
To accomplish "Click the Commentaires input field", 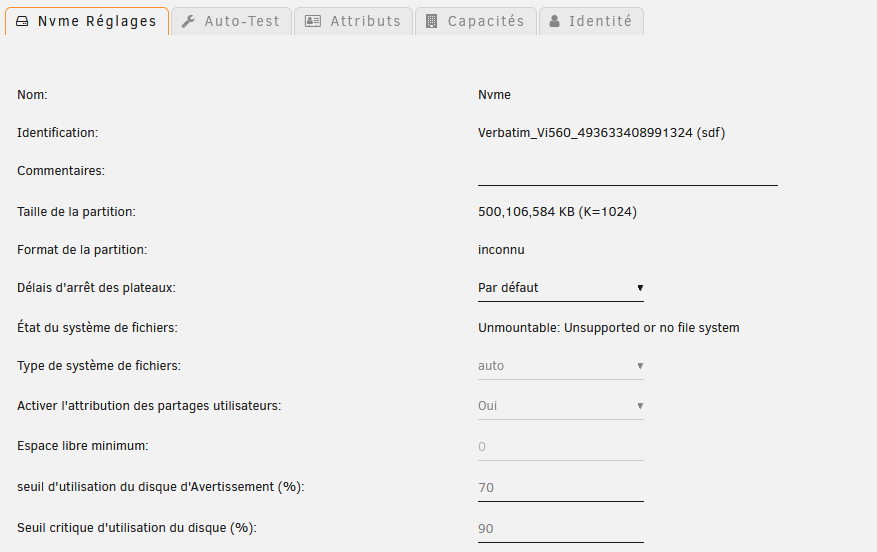I will pos(628,172).
